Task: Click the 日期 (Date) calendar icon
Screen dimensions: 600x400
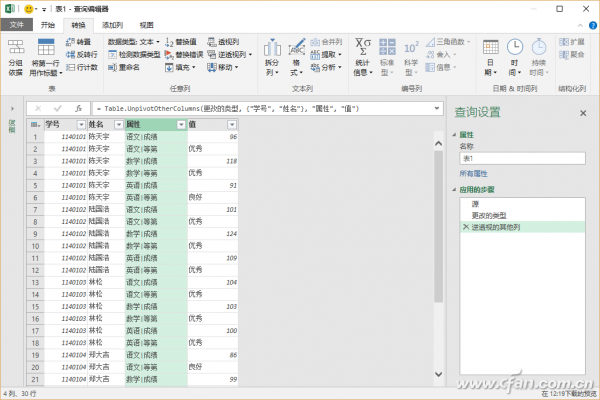Action: pyautogui.click(x=489, y=50)
